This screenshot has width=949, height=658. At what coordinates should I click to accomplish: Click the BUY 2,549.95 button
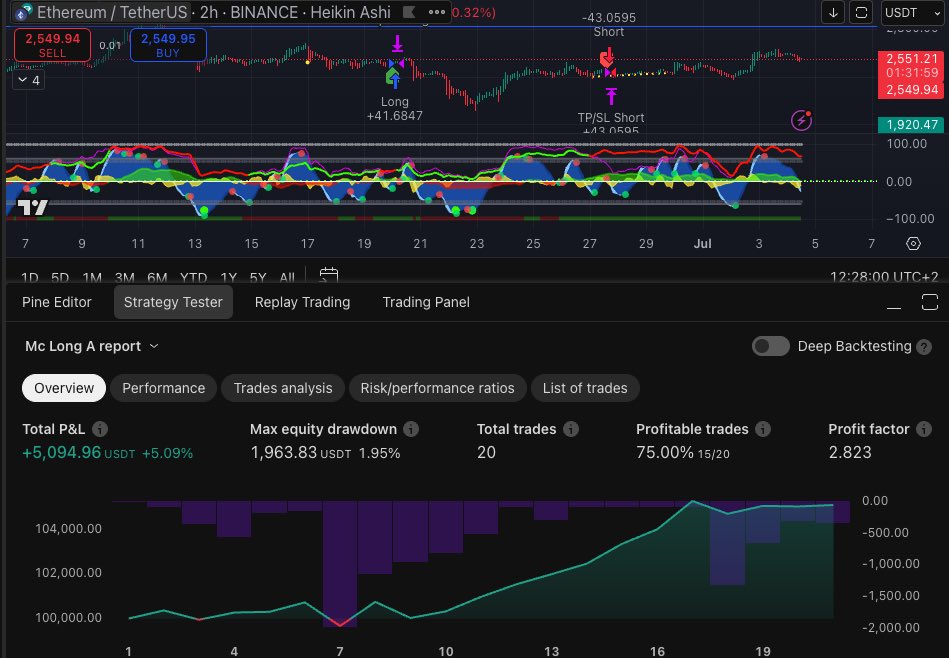(x=168, y=45)
